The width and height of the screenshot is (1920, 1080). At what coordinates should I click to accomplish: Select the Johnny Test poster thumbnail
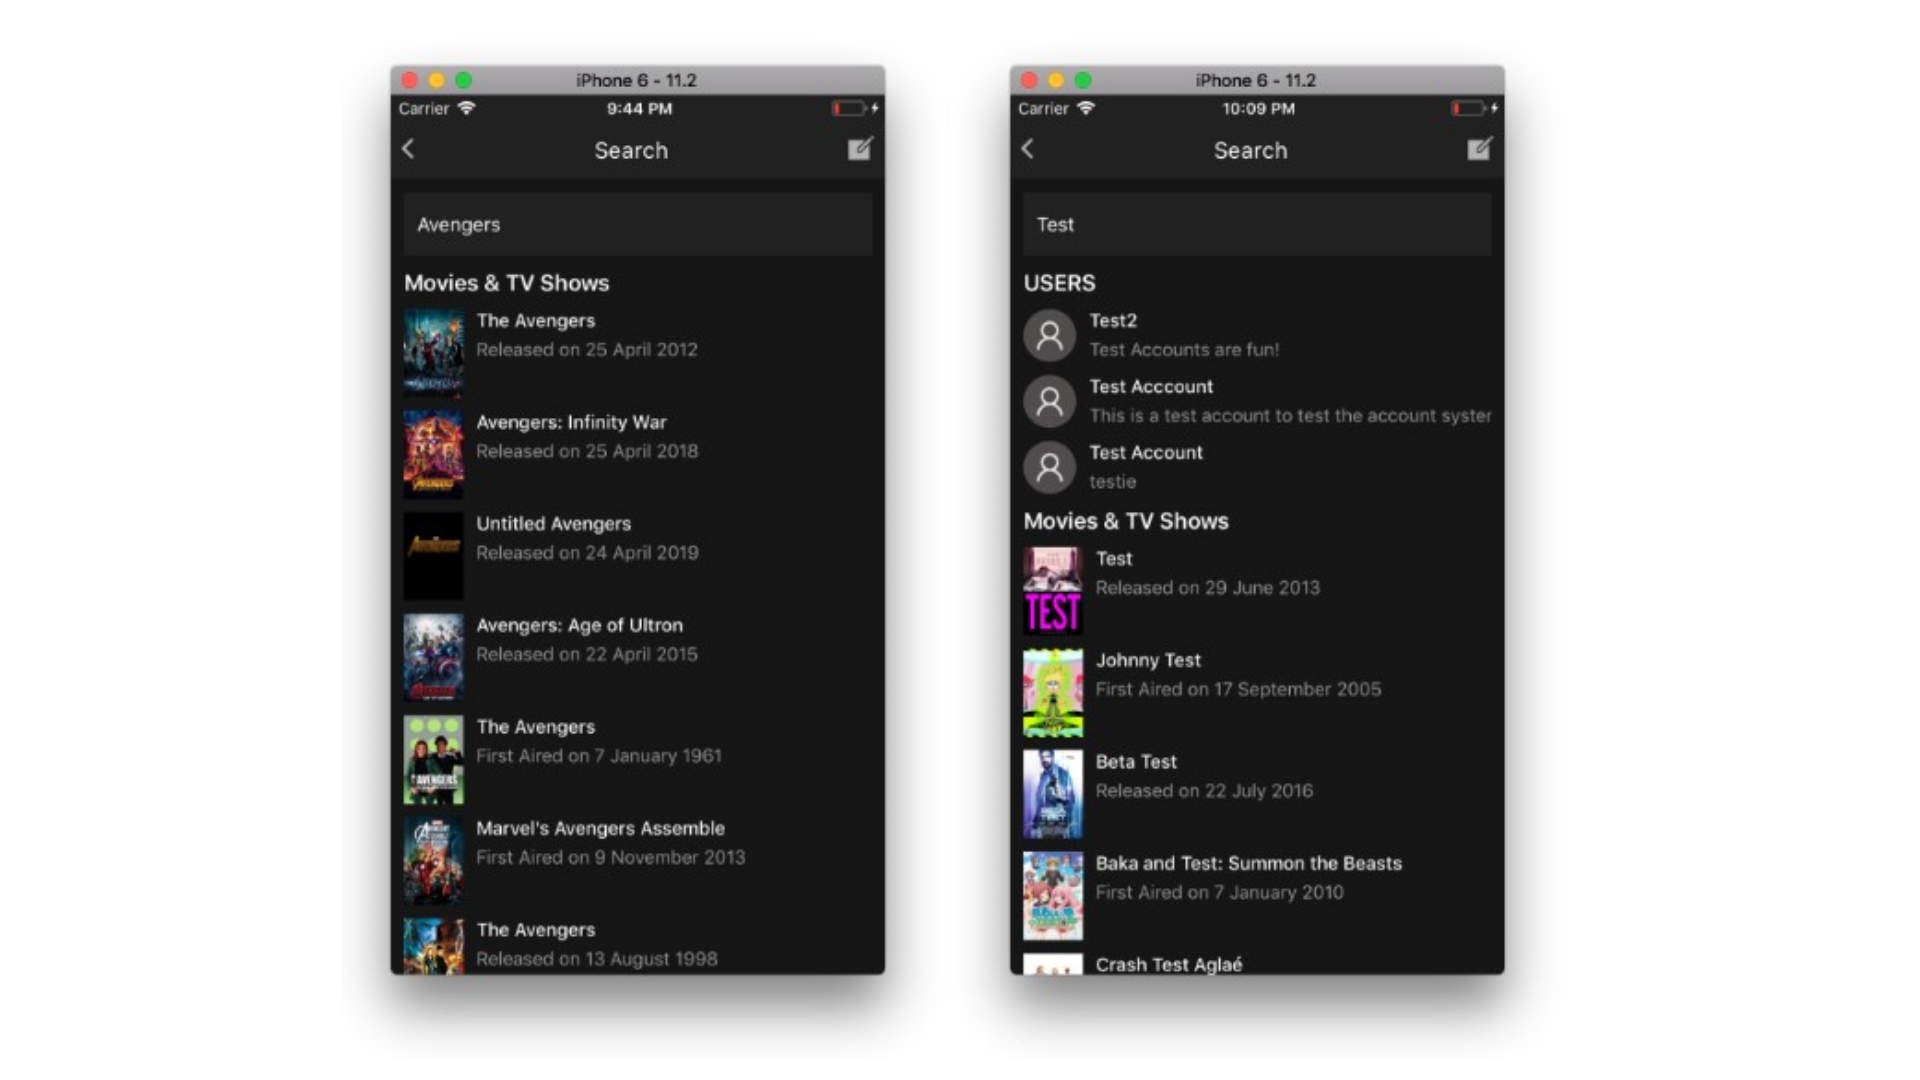pos(1052,692)
